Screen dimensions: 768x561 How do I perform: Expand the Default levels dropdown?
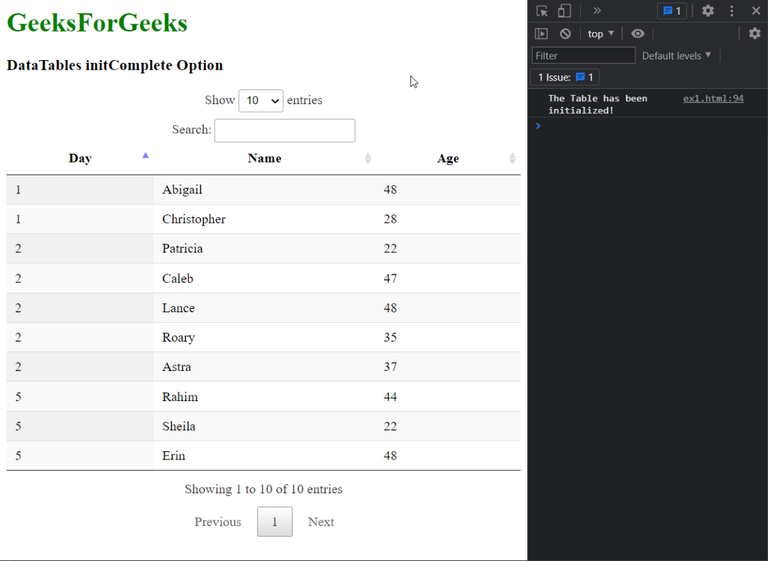pos(677,56)
